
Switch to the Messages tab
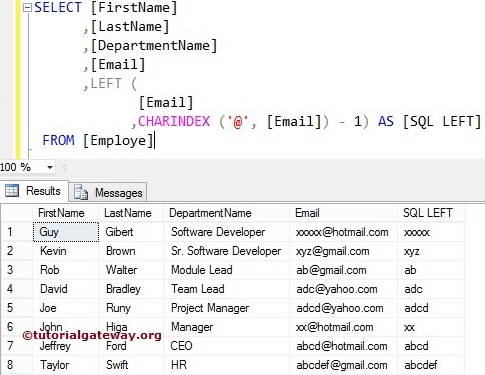click(108, 192)
